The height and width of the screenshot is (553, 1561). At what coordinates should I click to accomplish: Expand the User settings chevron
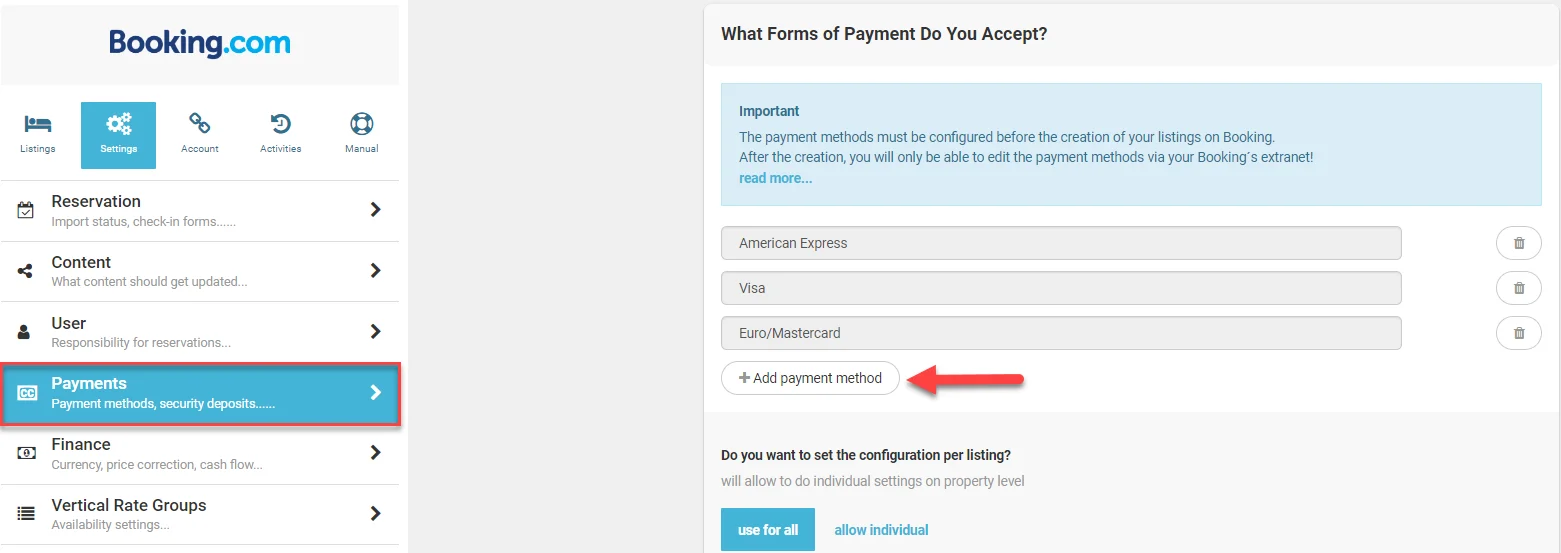pos(375,331)
